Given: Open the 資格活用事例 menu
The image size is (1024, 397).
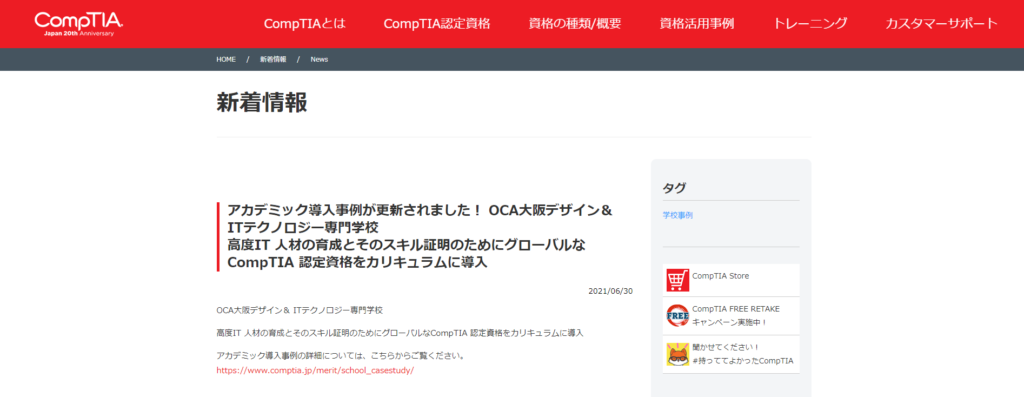Looking at the screenshot, I should click(697, 24).
